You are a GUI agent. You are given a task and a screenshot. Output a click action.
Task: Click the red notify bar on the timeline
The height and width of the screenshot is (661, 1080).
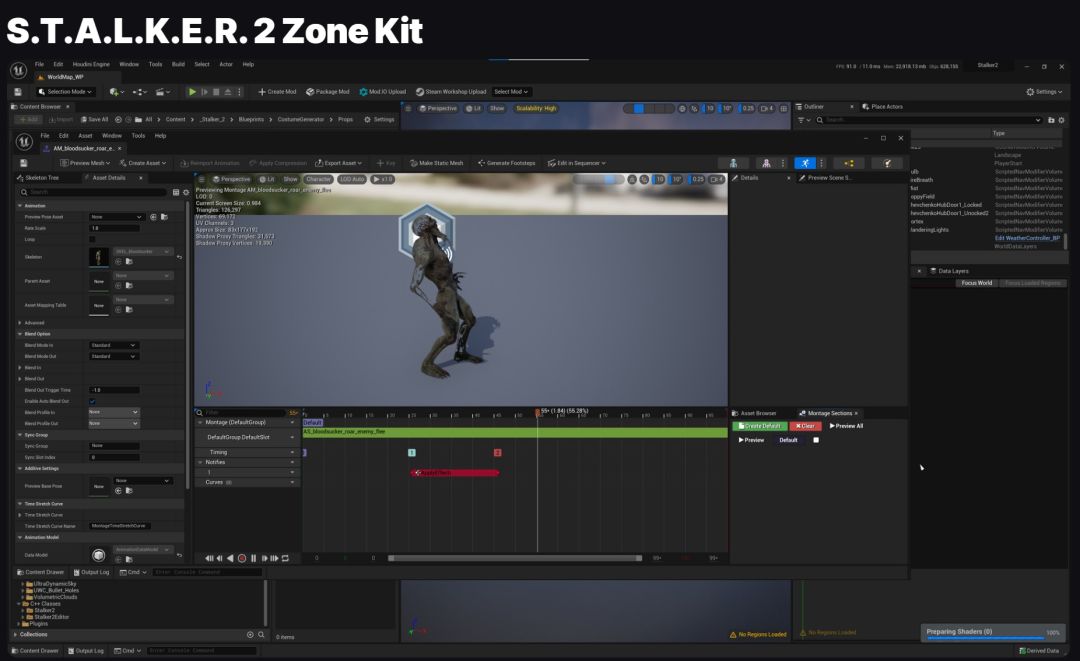tap(454, 472)
